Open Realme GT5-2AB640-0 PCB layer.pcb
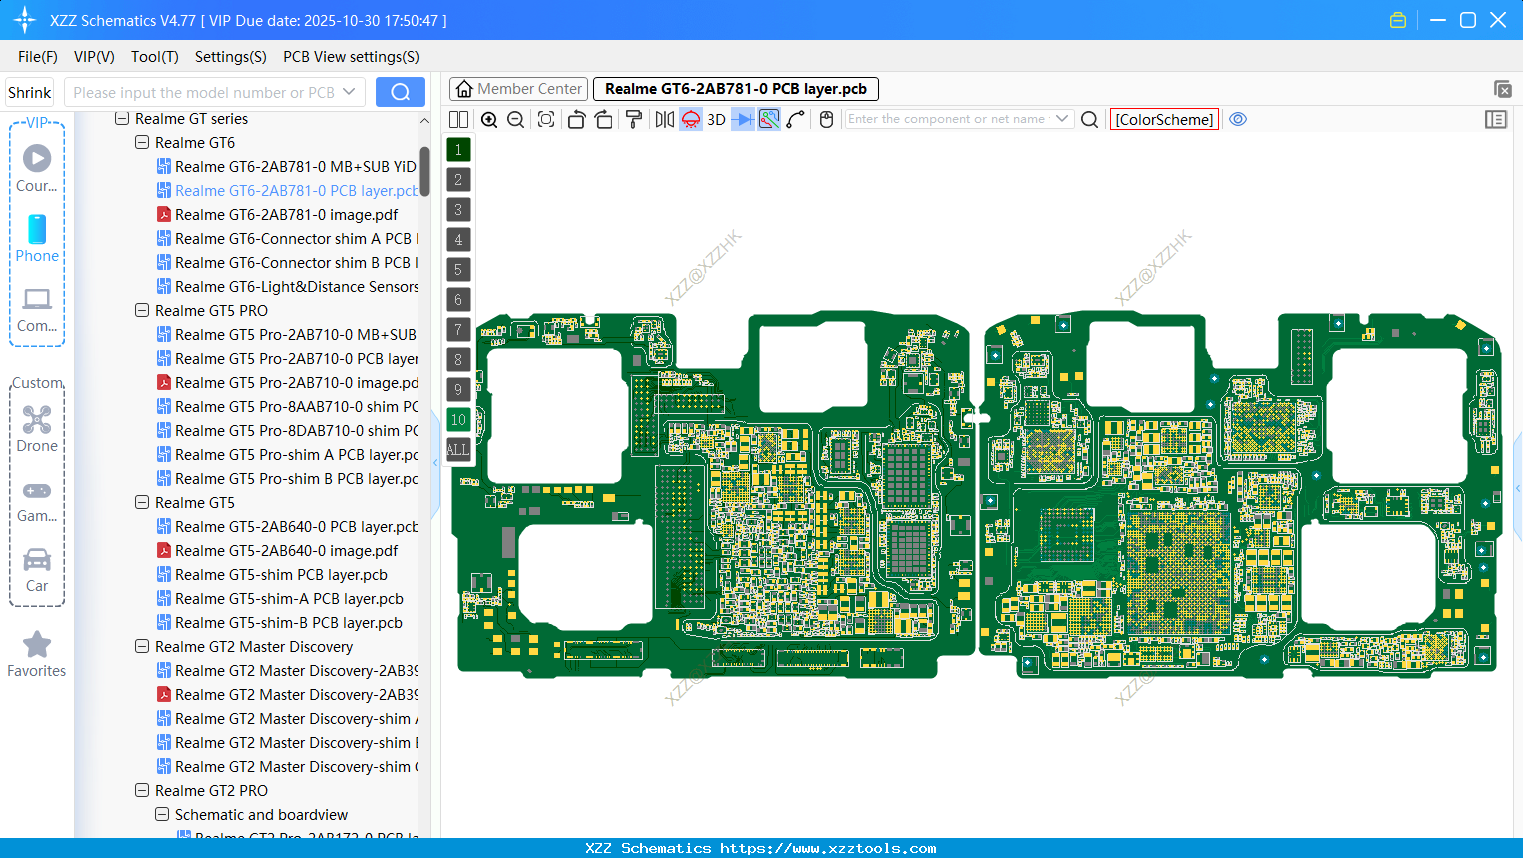Screen dimensions: 1523x858 coord(287,527)
